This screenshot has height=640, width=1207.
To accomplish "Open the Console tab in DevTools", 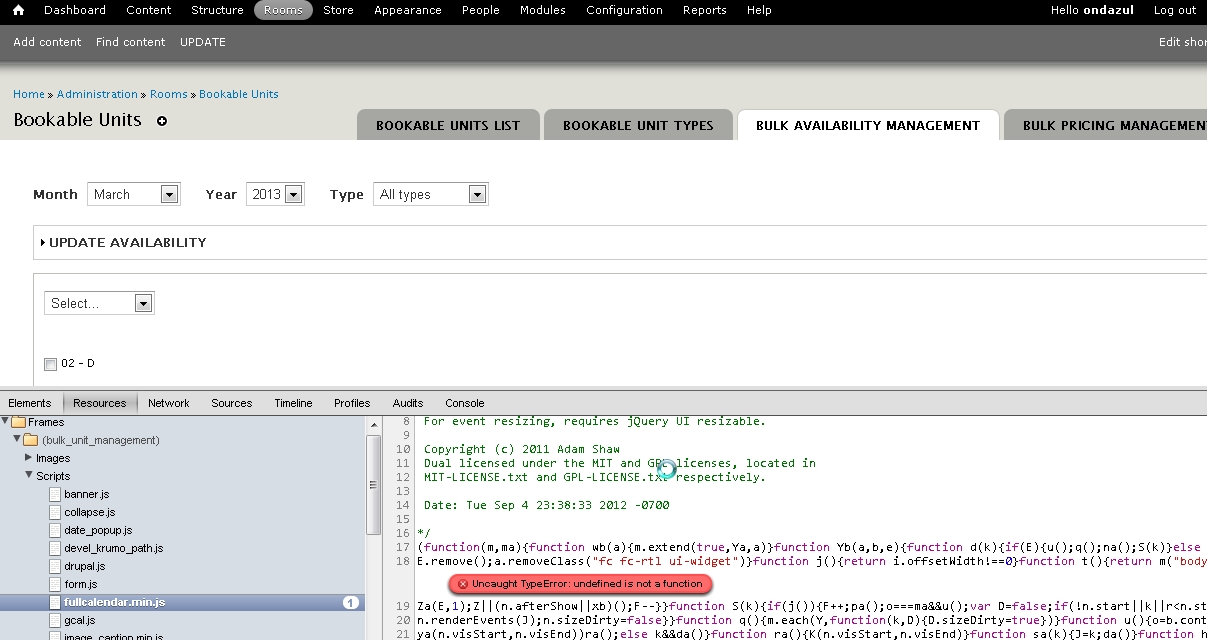I will coord(464,403).
